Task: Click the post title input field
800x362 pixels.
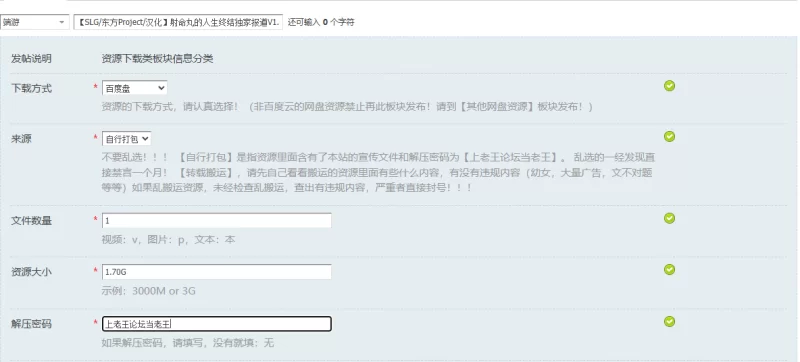Action: pos(178,22)
